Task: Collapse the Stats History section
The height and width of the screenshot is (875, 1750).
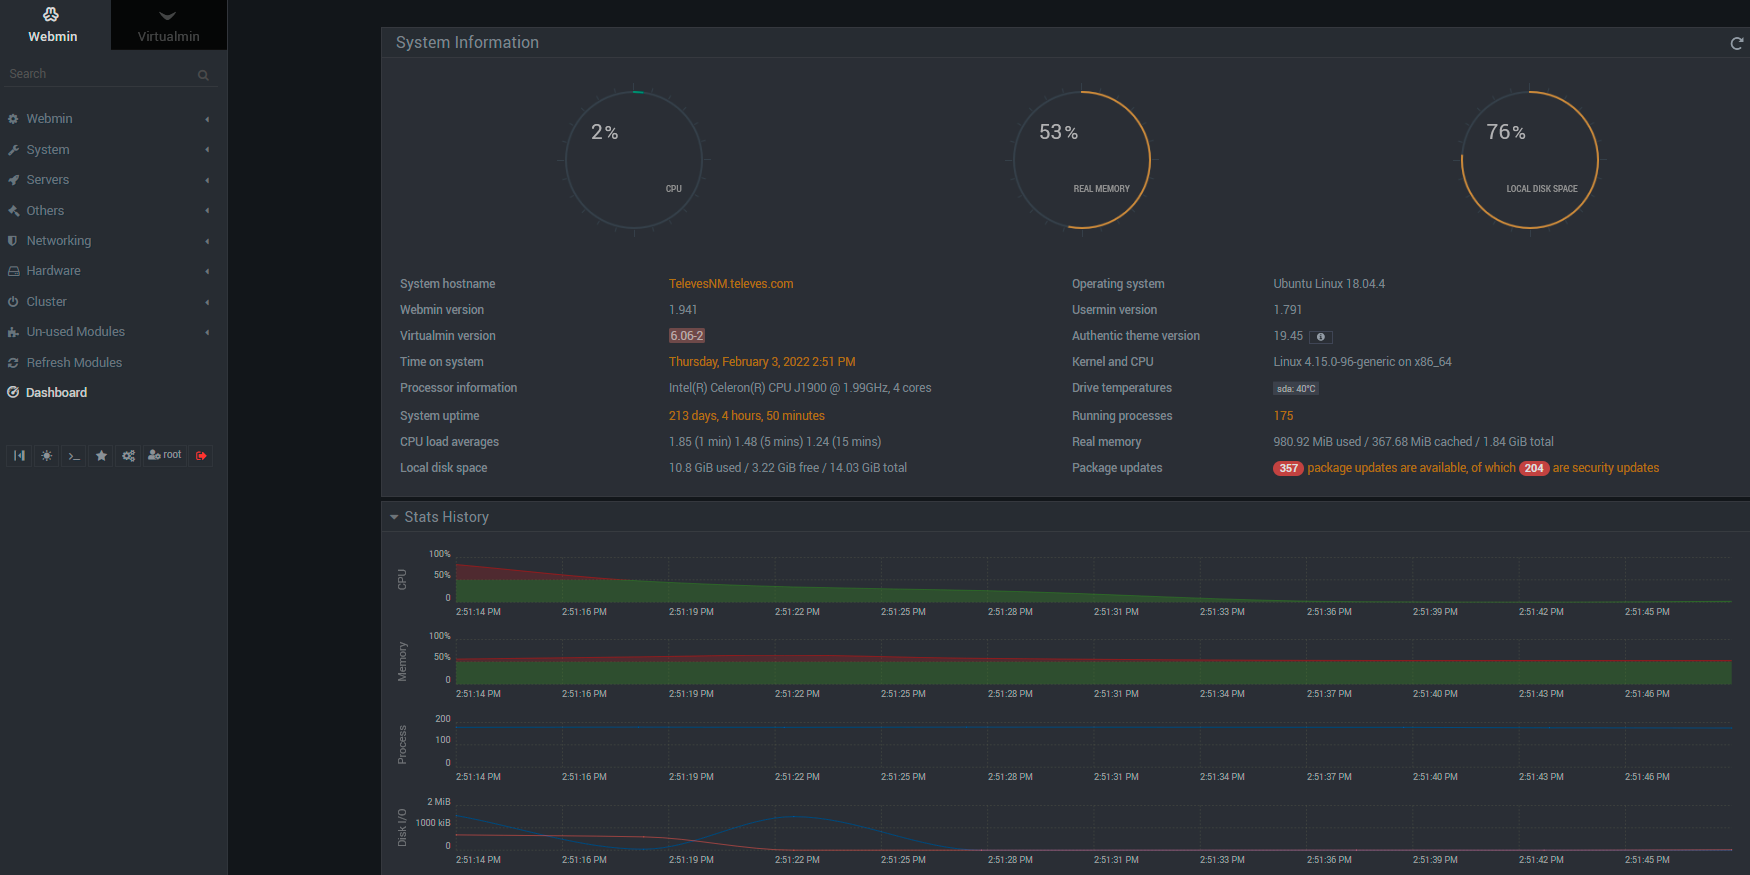Action: 394,517
